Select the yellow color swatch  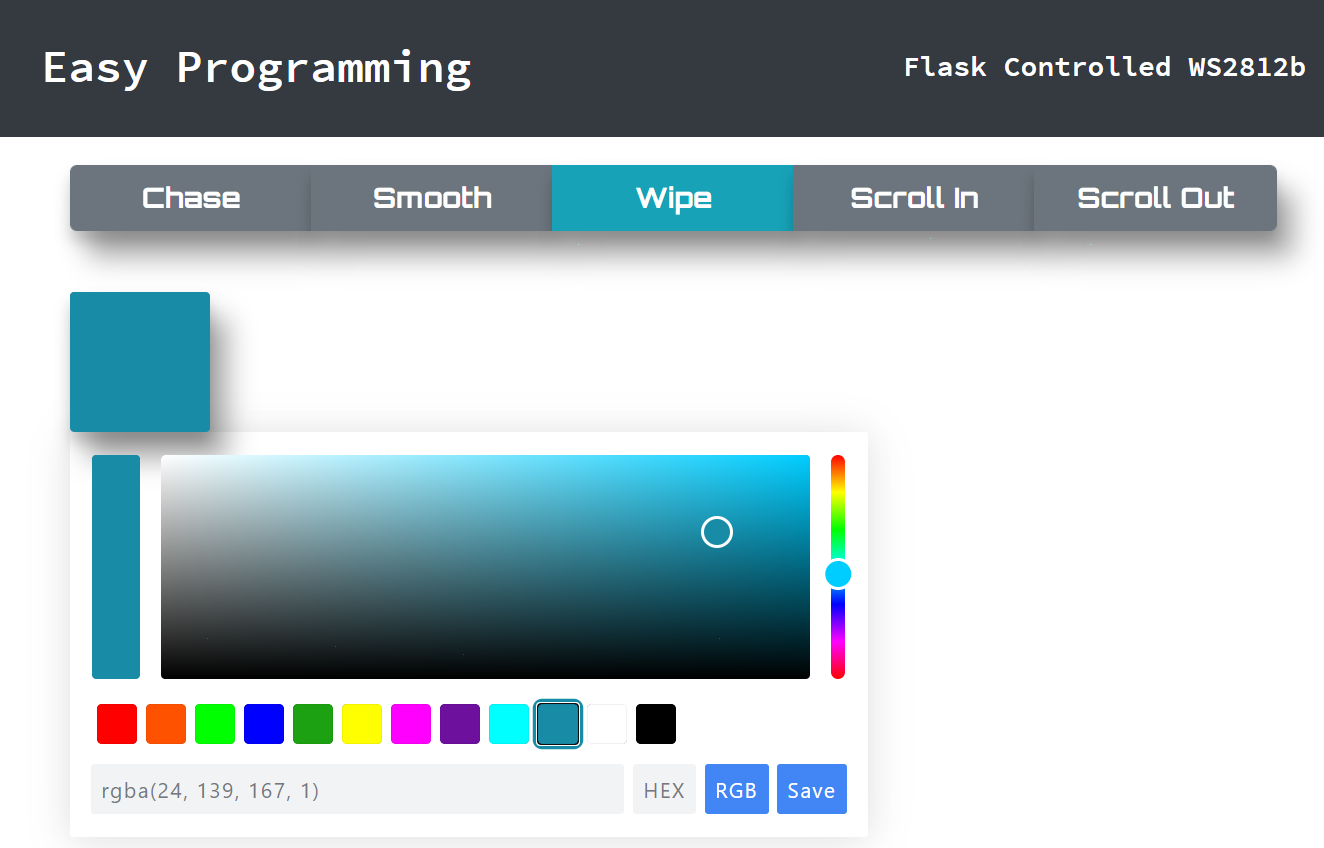[362, 724]
